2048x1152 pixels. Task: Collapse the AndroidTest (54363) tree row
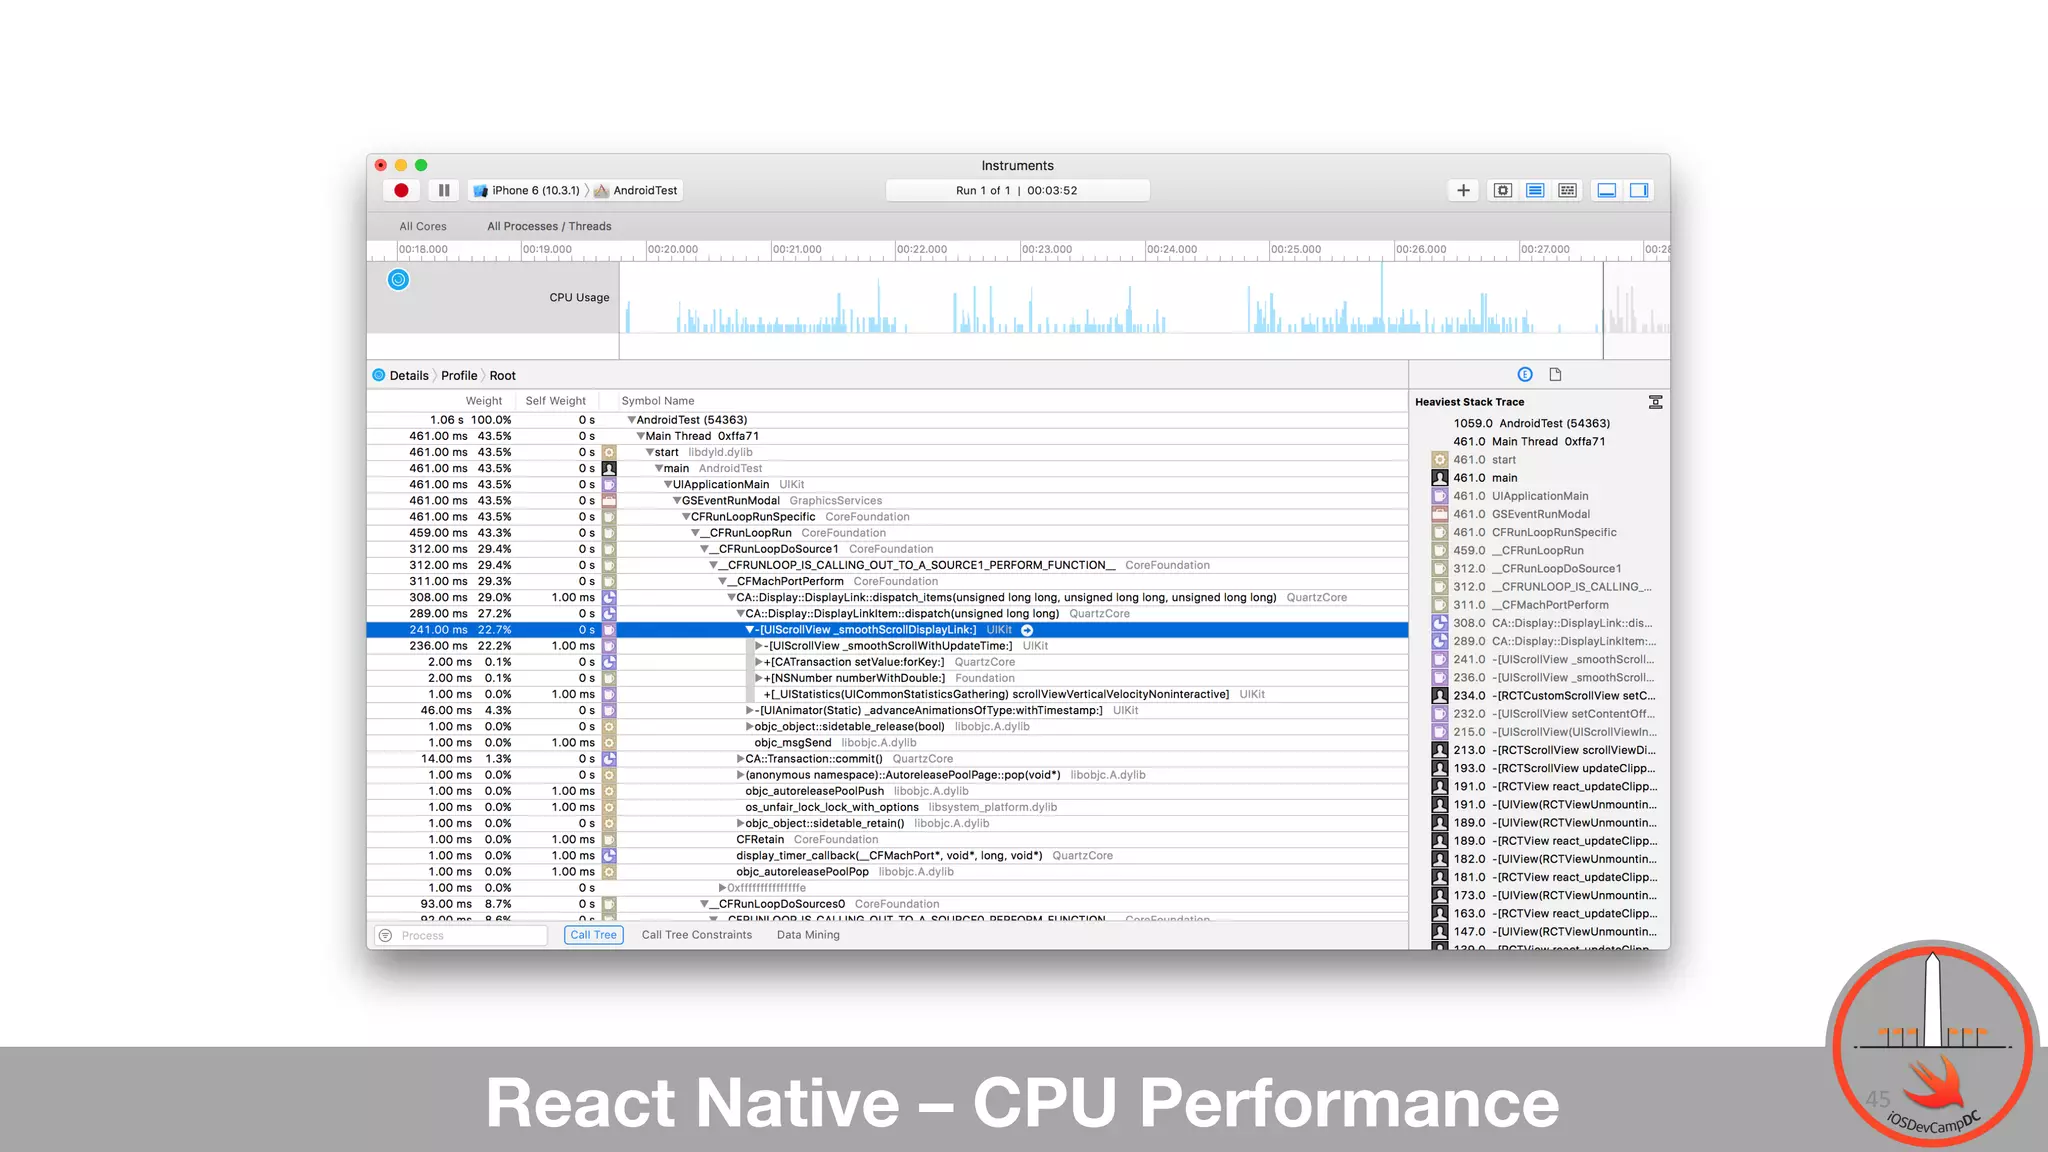[x=631, y=420]
